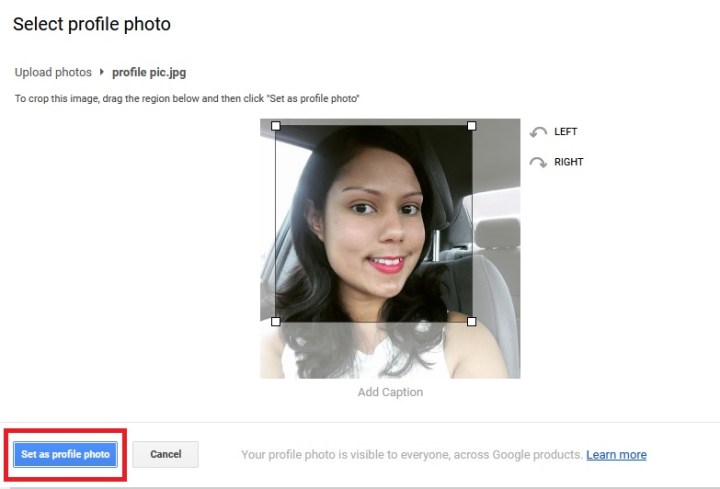This screenshot has height=489, width=720.
Task: Click the rotate left arrow icon
Action: [538, 132]
